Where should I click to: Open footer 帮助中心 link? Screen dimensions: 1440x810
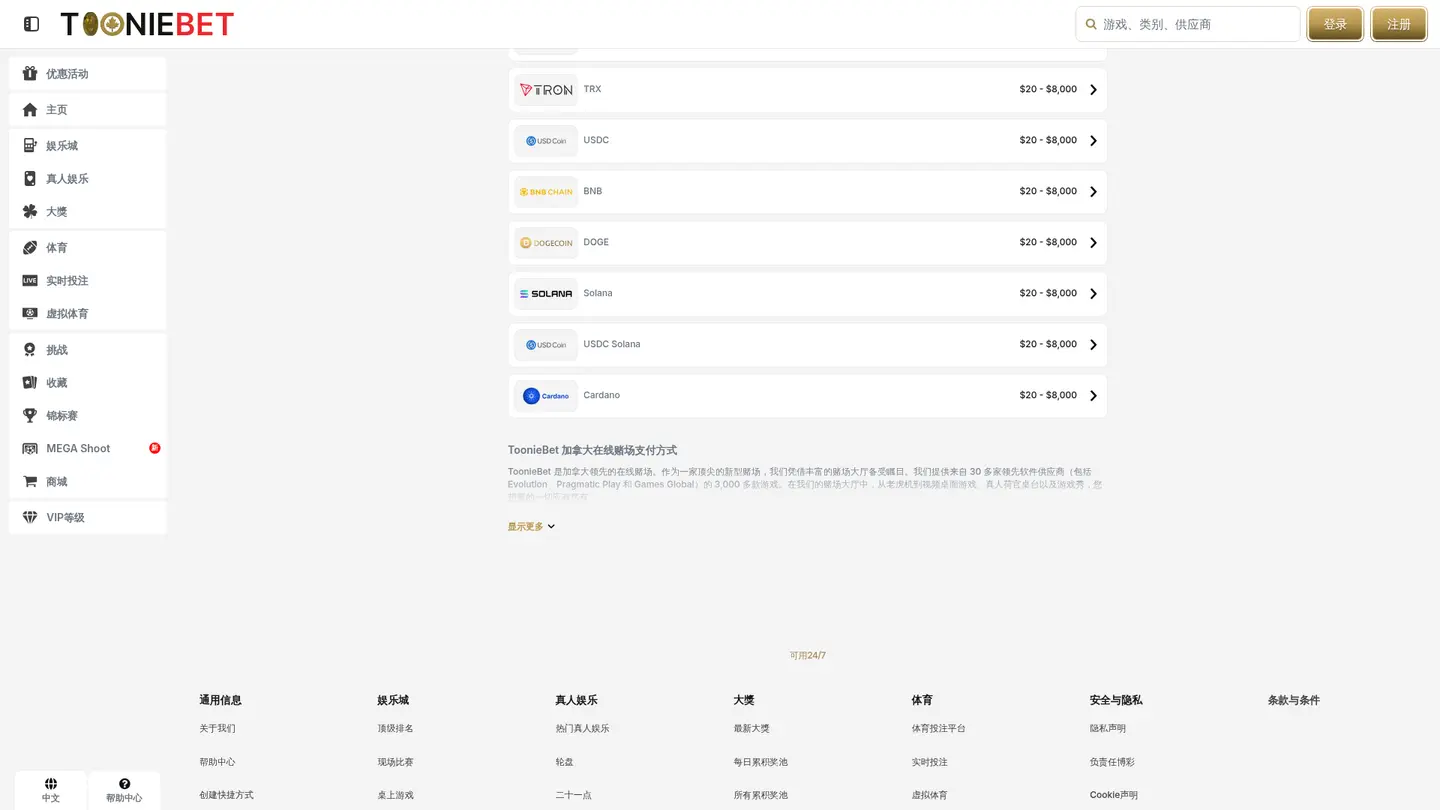(217, 762)
